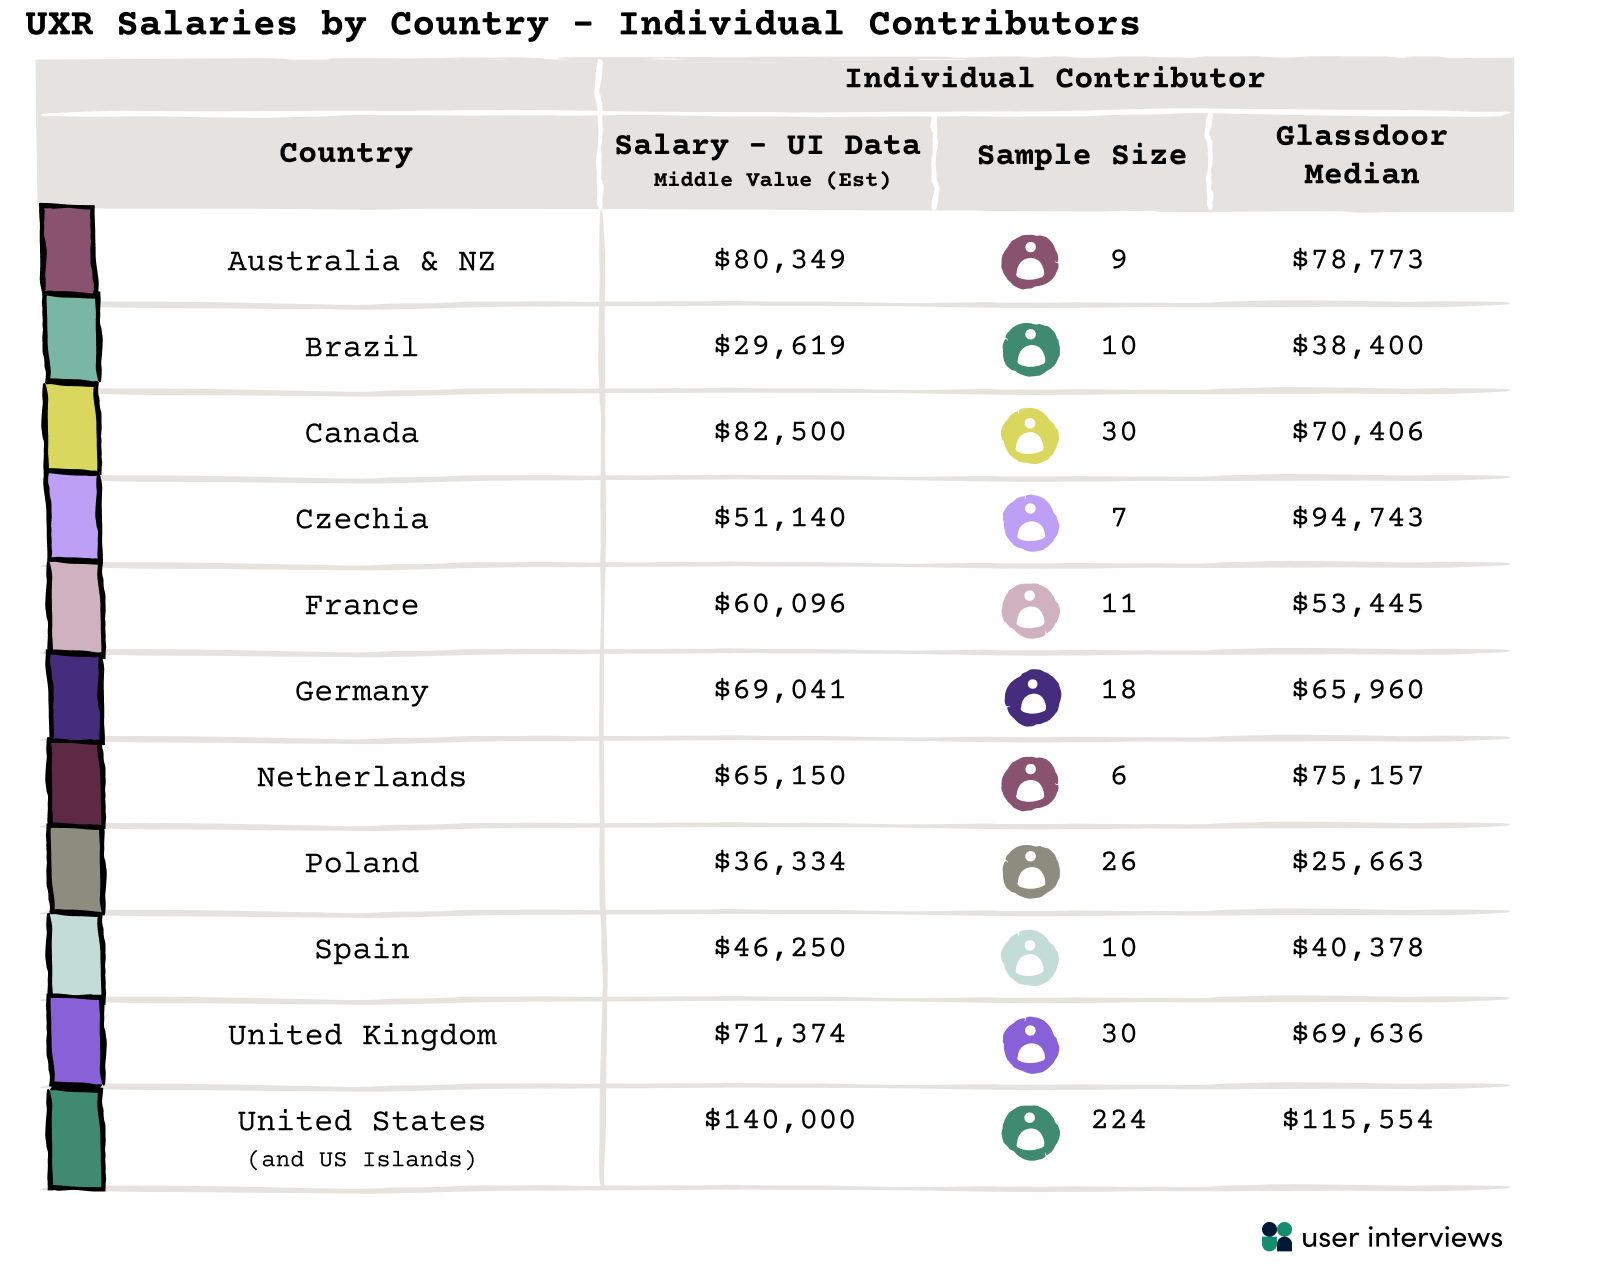Click the United States $140,000 salary cell
Image resolution: width=1600 pixels, height=1278 pixels.
coord(779,1119)
